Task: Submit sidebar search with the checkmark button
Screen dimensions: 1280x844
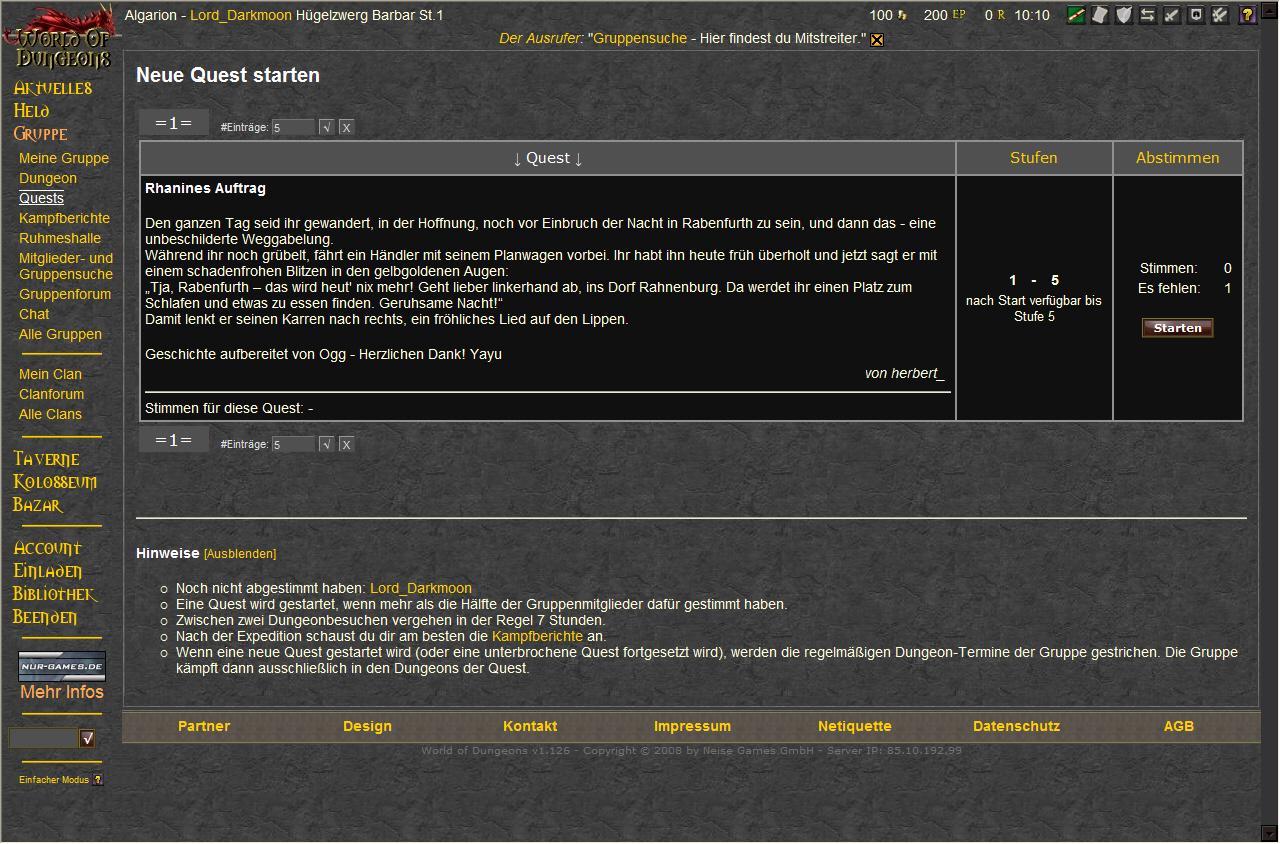Action: click(x=87, y=739)
